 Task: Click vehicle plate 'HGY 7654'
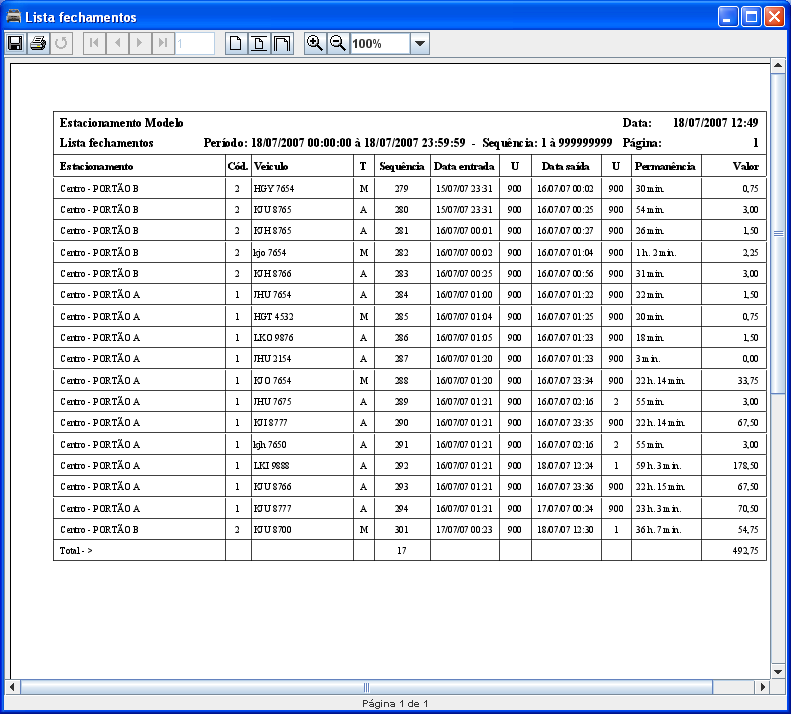click(274, 188)
